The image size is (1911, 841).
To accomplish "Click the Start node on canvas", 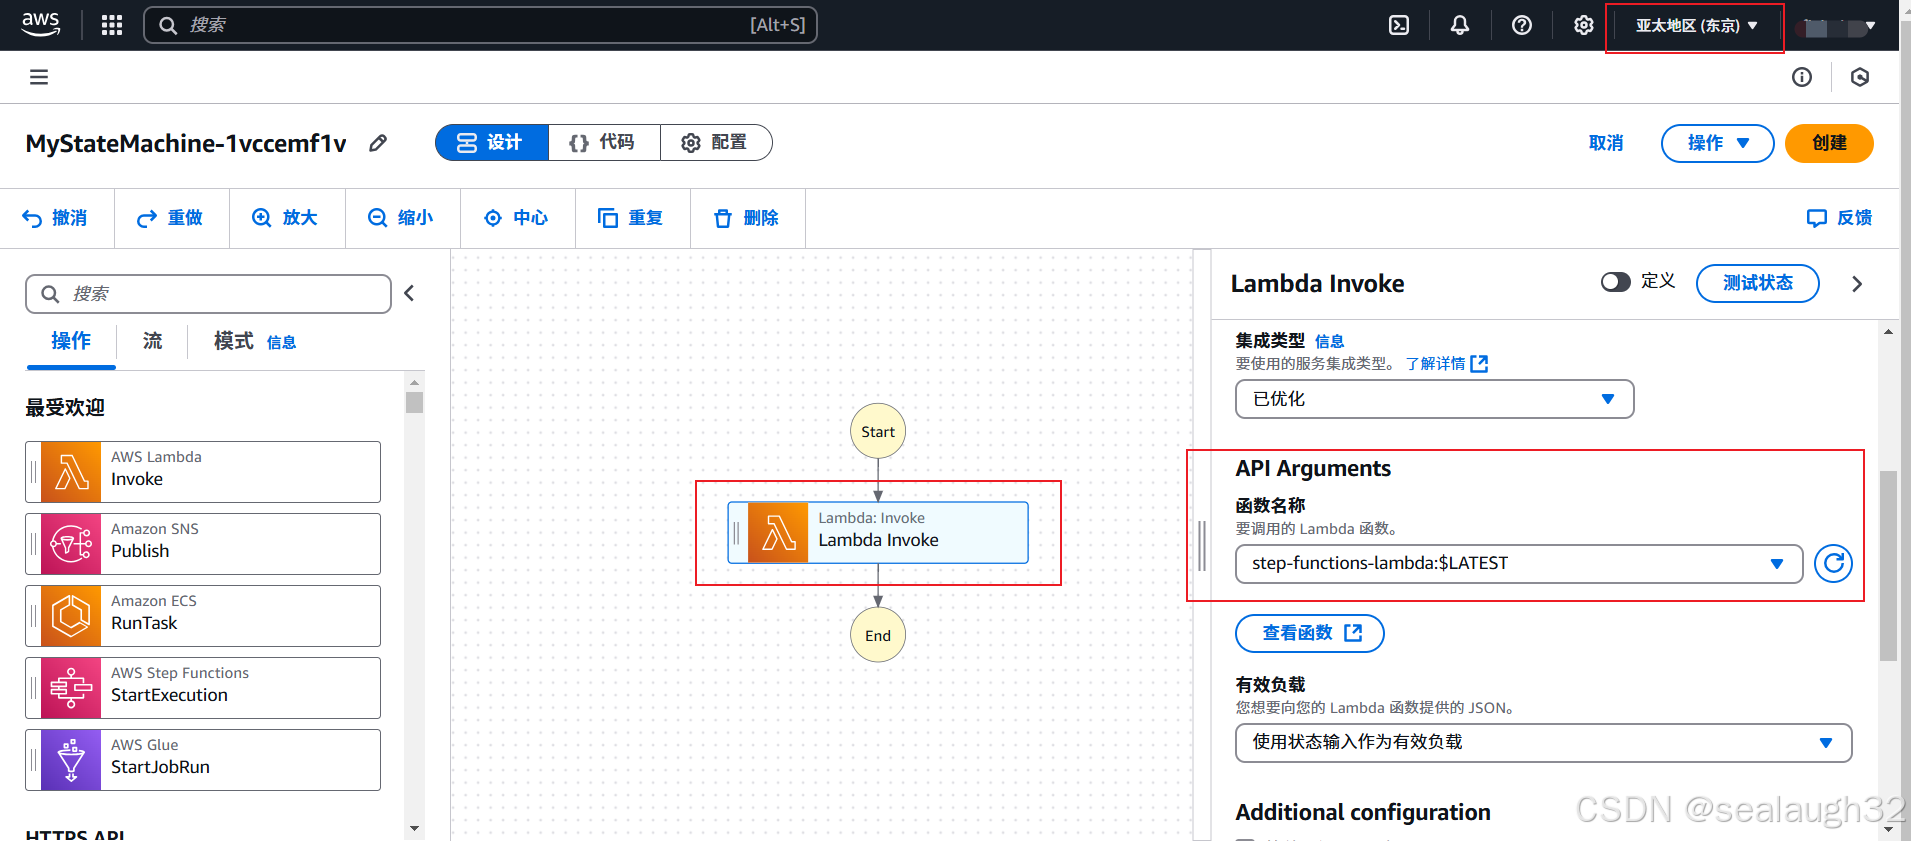I will (x=878, y=431).
